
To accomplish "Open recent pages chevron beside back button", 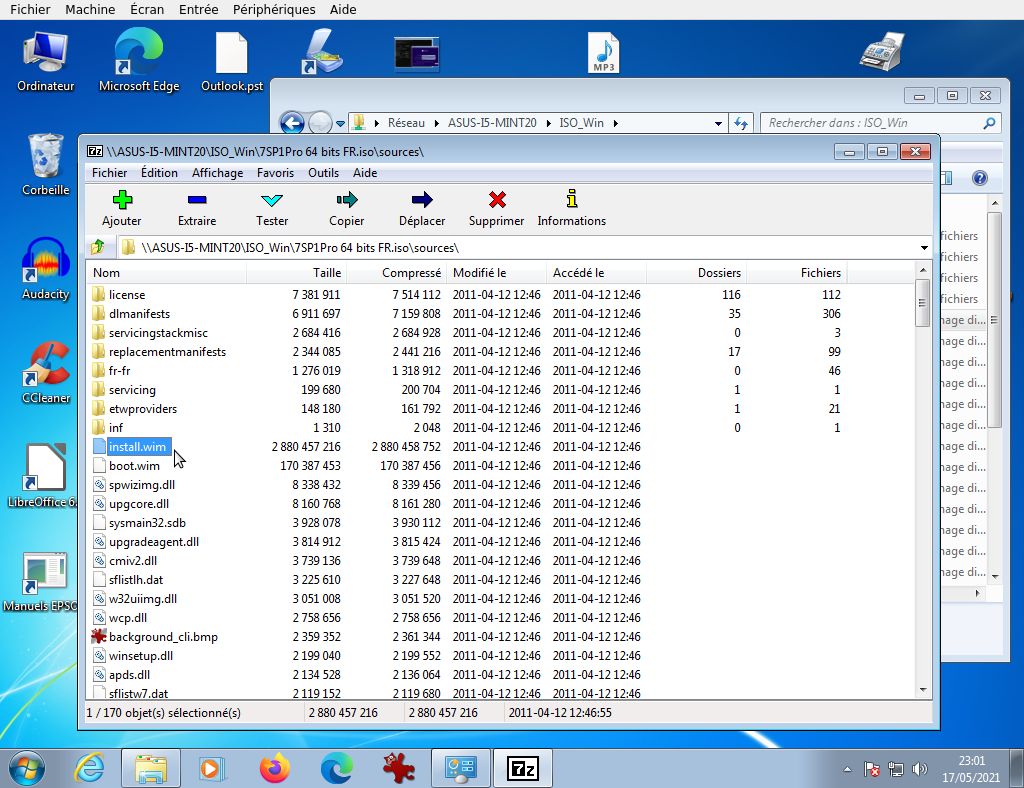I will (x=339, y=124).
